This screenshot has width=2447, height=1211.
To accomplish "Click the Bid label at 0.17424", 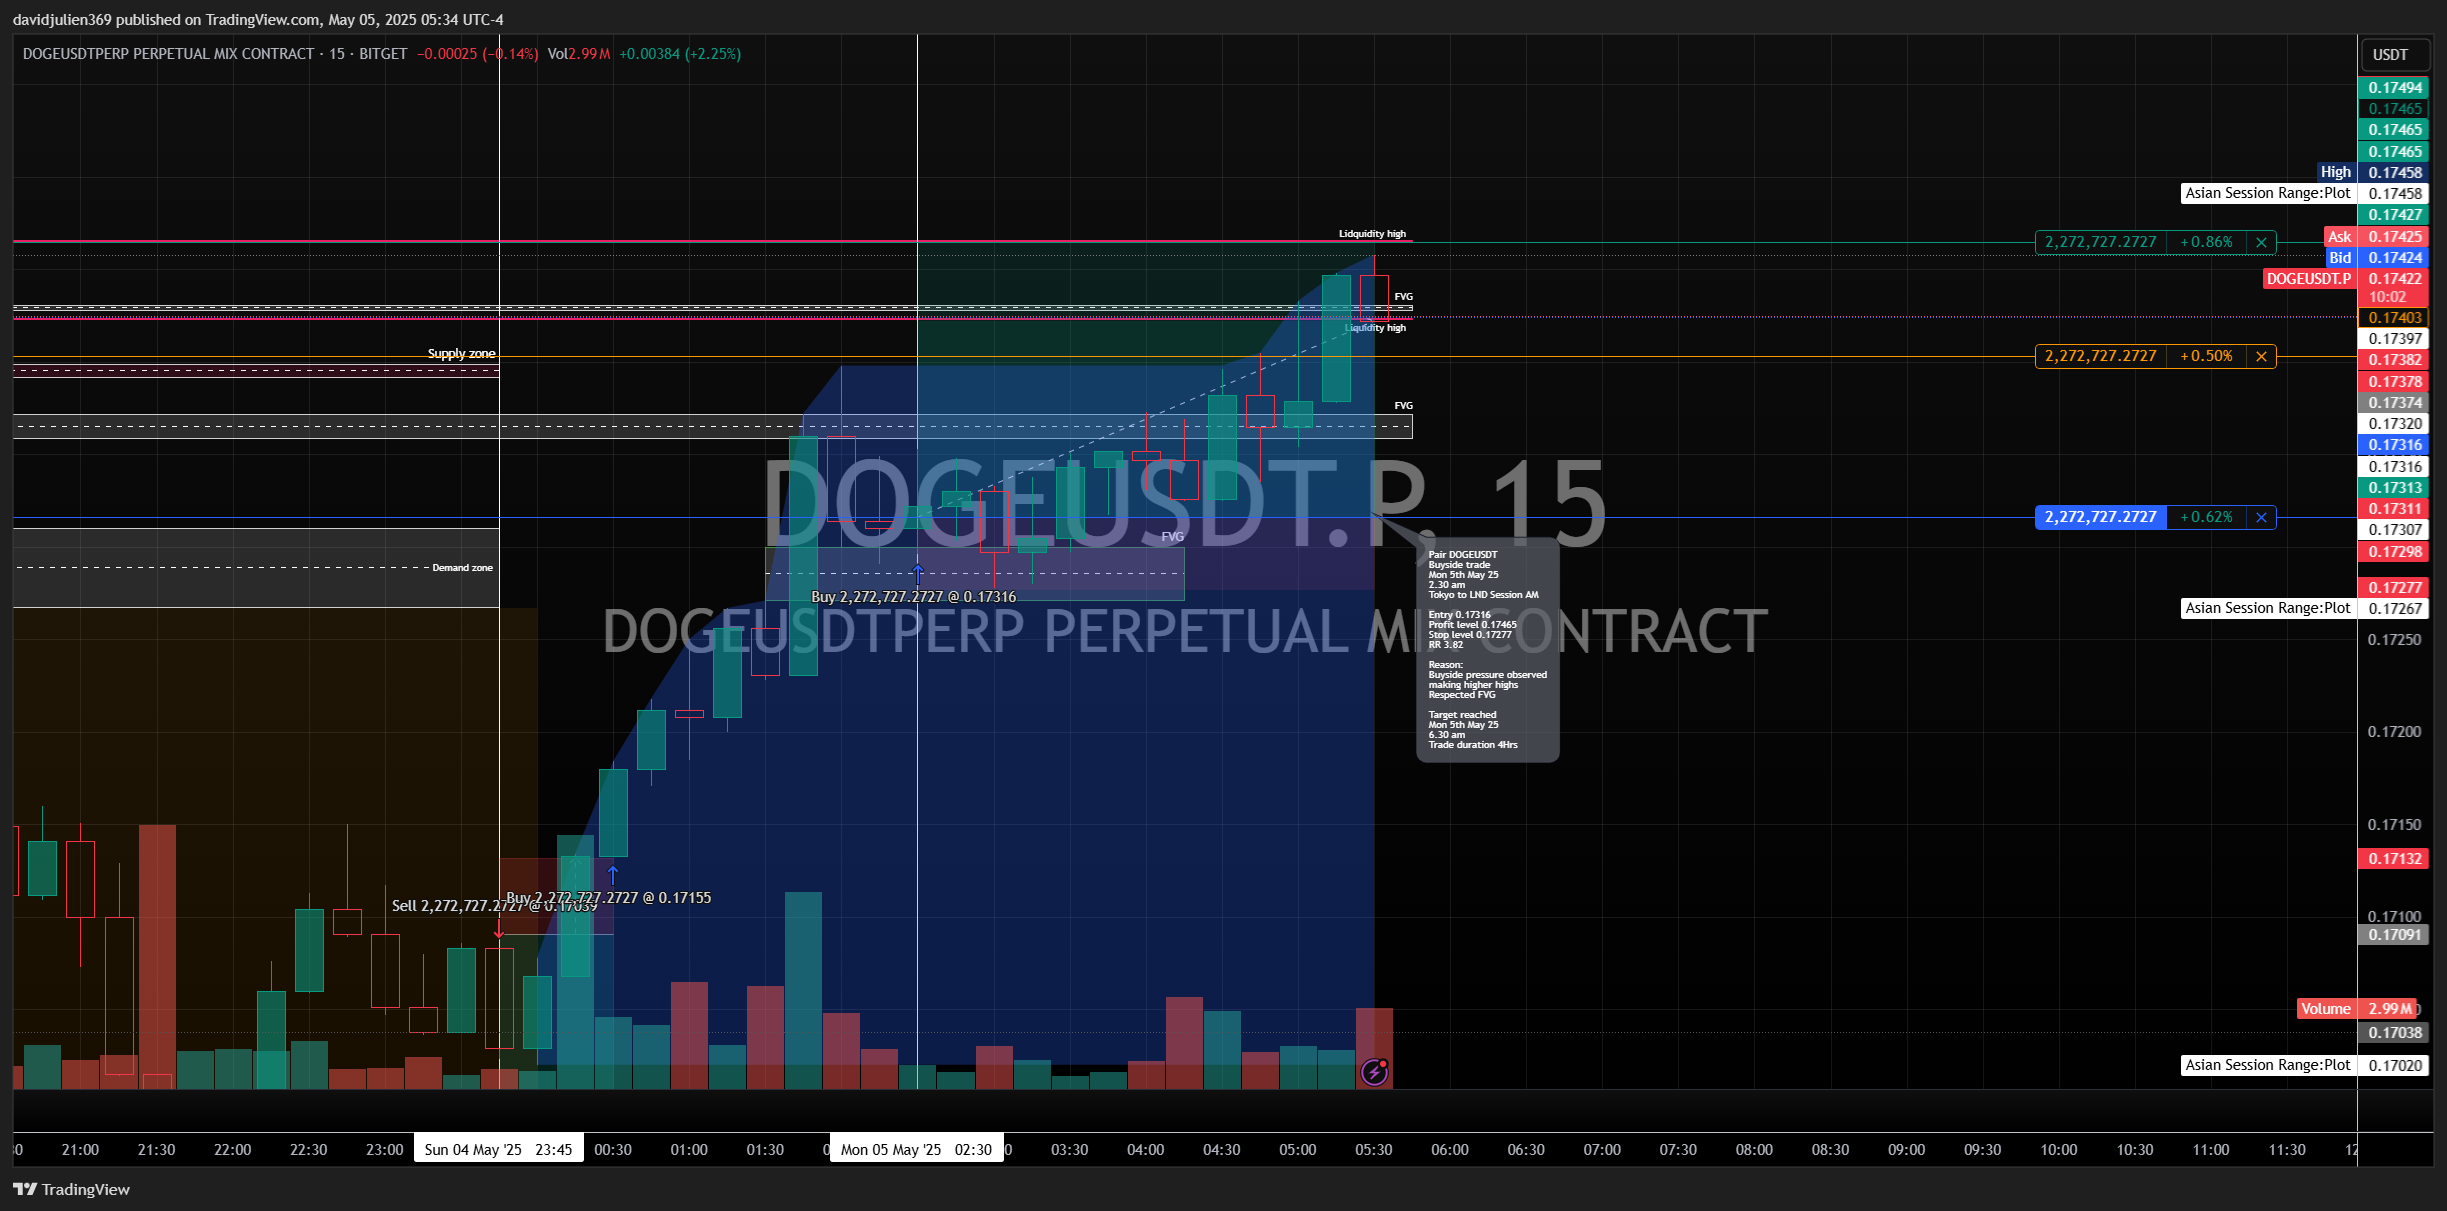I will (x=2340, y=258).
